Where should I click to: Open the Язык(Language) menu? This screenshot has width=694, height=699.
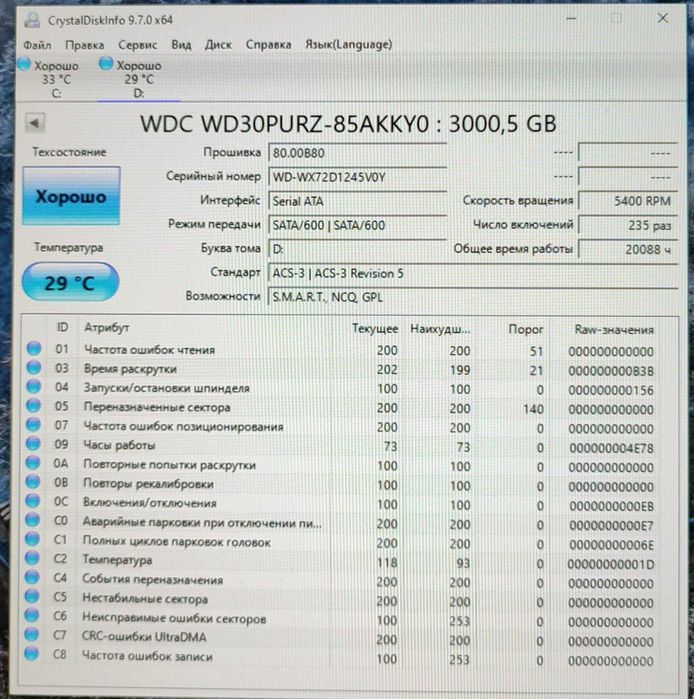(349, 45)
